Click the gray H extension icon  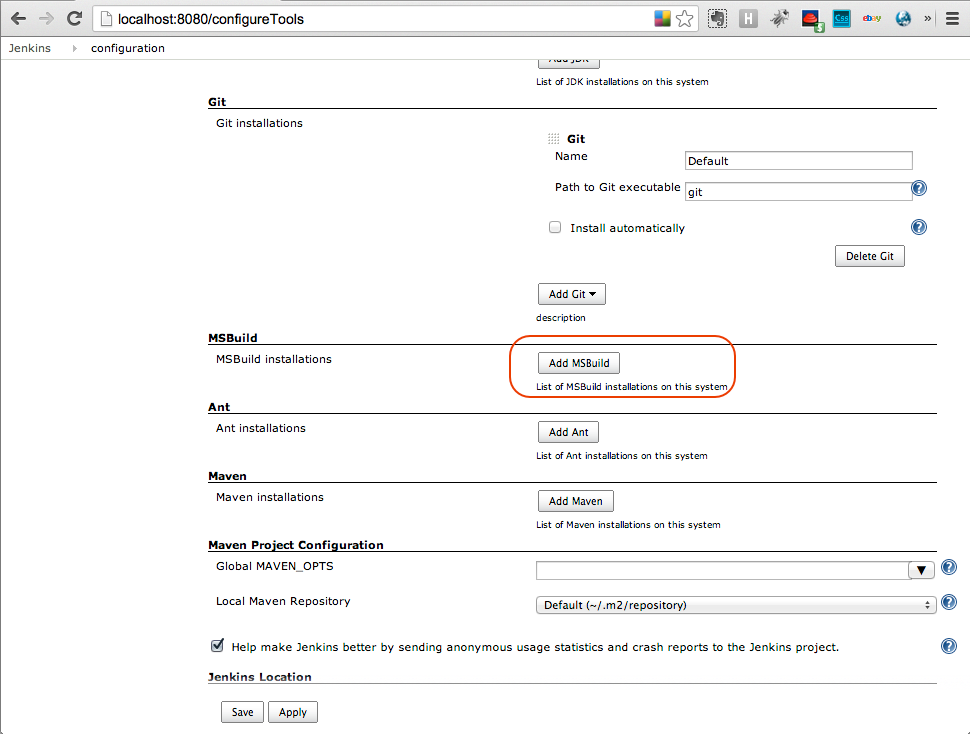(x=749, y=19)
